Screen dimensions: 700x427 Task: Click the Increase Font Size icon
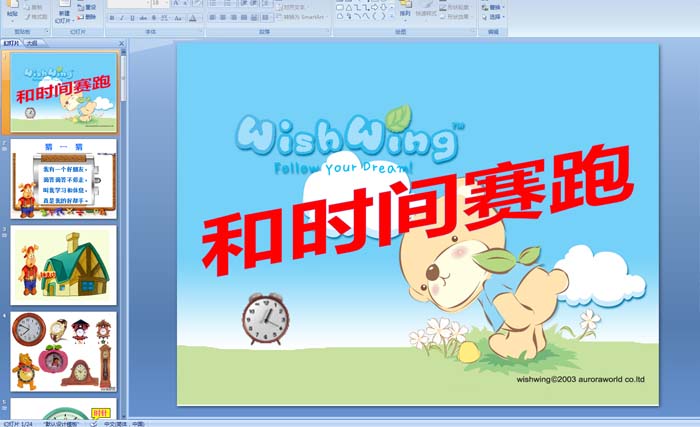click(176, 4)
